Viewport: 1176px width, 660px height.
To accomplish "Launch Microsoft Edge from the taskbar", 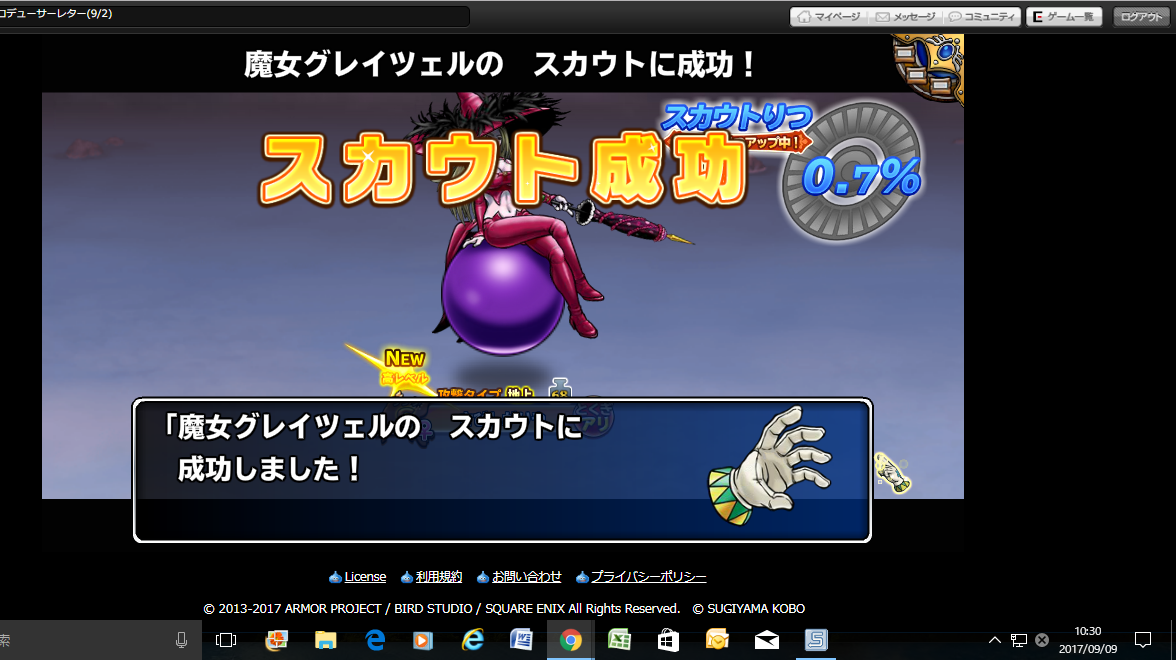I will [375, 640].
